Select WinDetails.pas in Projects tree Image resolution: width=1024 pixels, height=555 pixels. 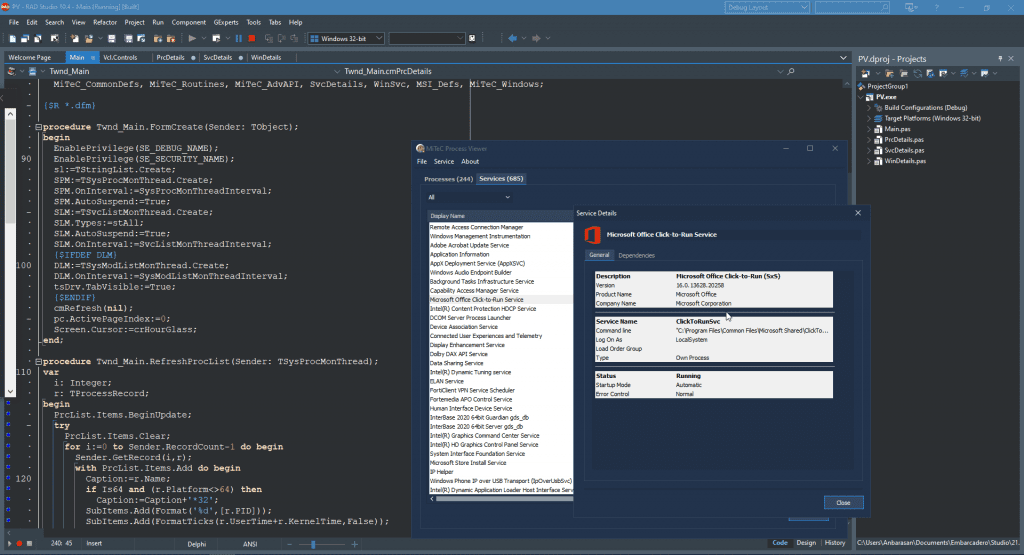(x=905, y=161)
